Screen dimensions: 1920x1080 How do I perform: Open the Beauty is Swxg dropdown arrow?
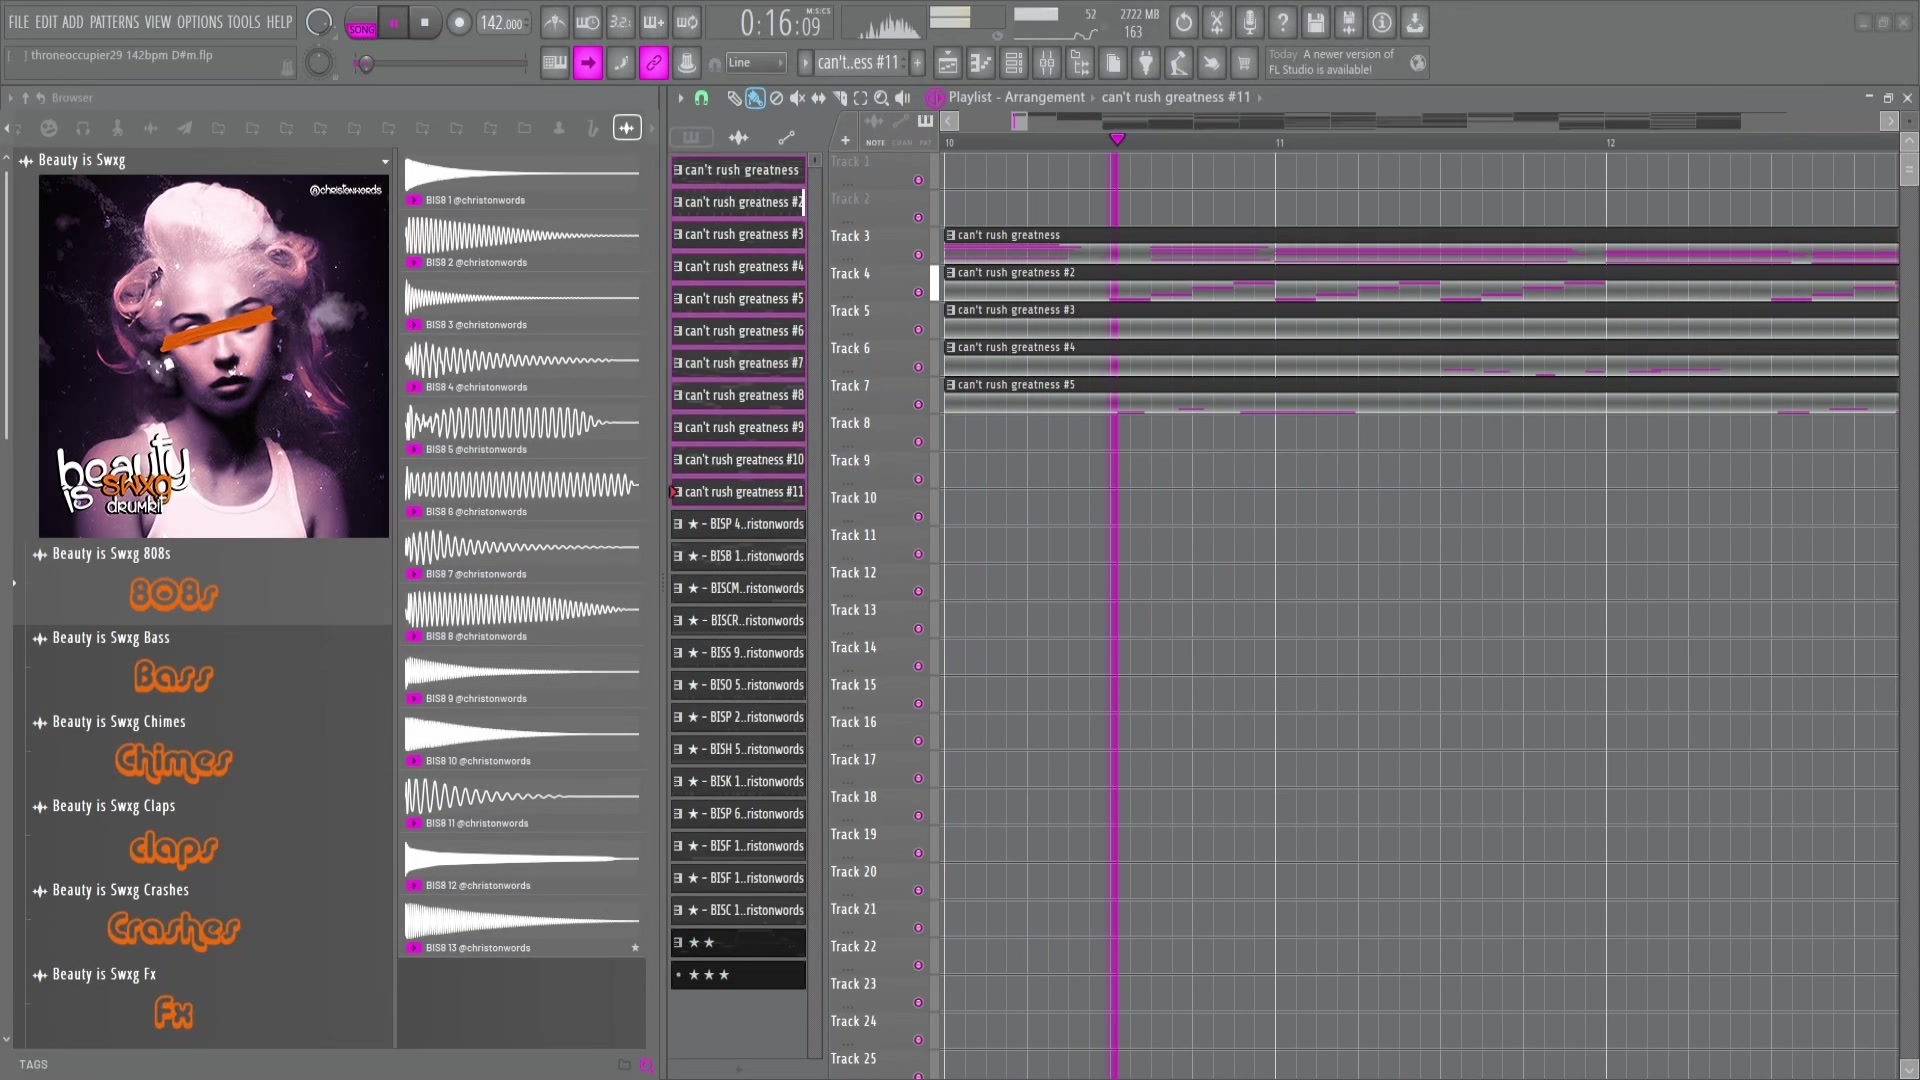pos(385,161)
